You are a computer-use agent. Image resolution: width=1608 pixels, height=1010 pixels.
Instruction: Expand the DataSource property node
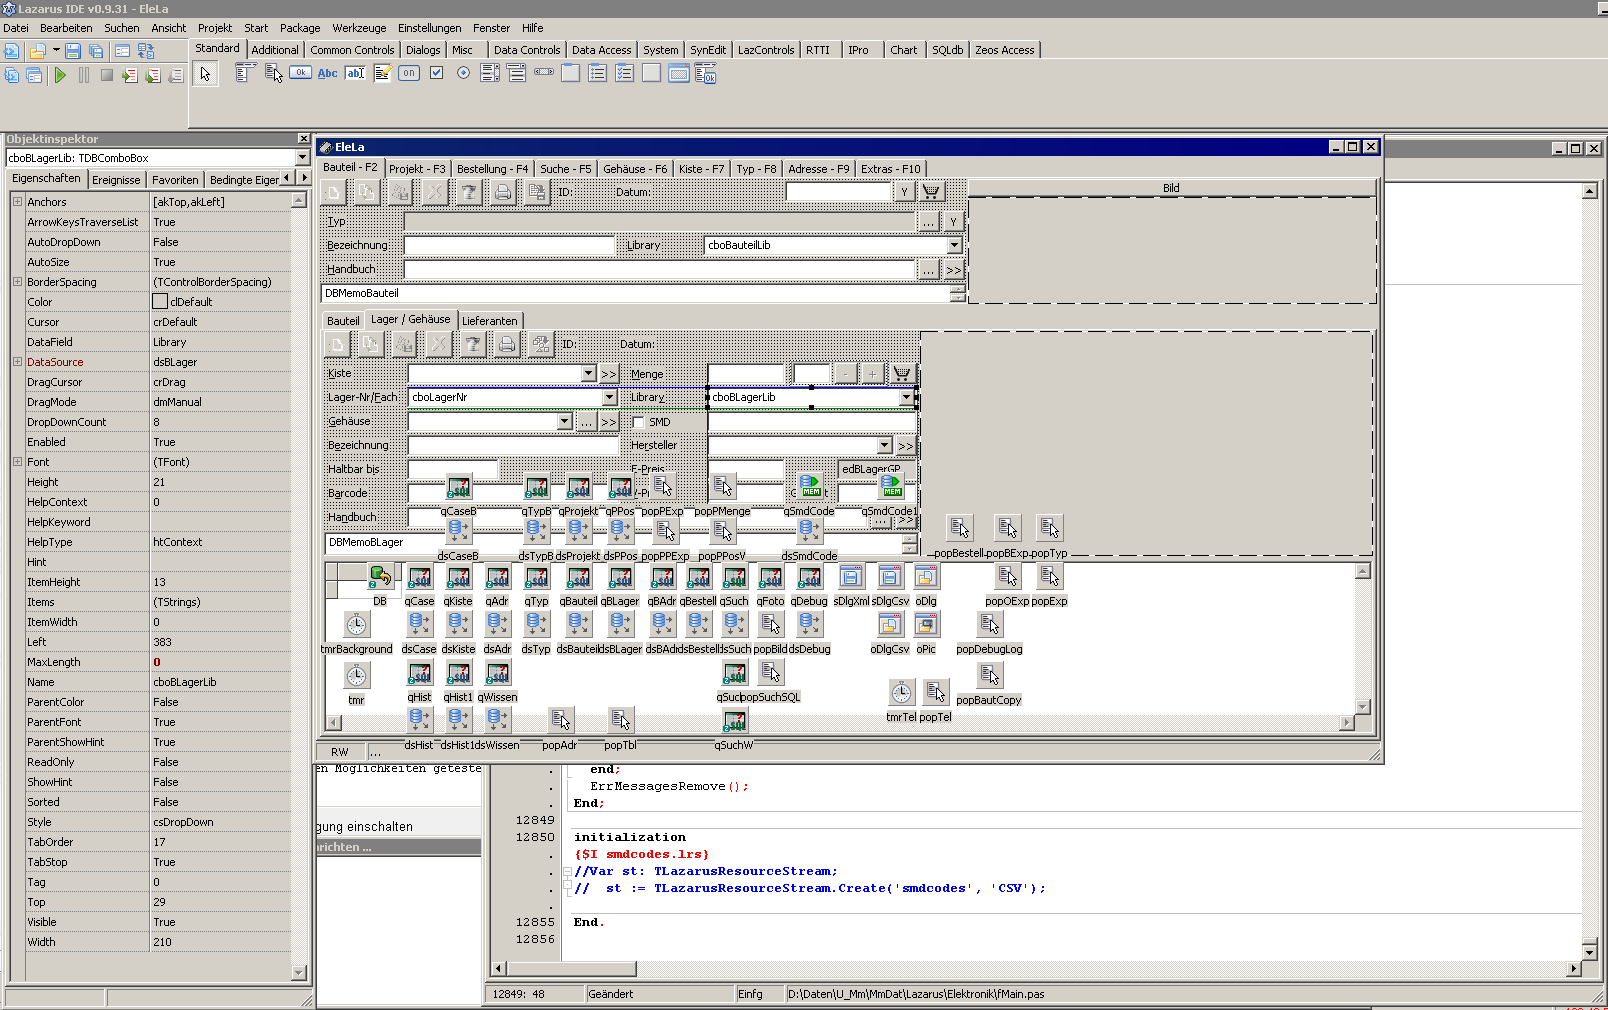(17, 362)
